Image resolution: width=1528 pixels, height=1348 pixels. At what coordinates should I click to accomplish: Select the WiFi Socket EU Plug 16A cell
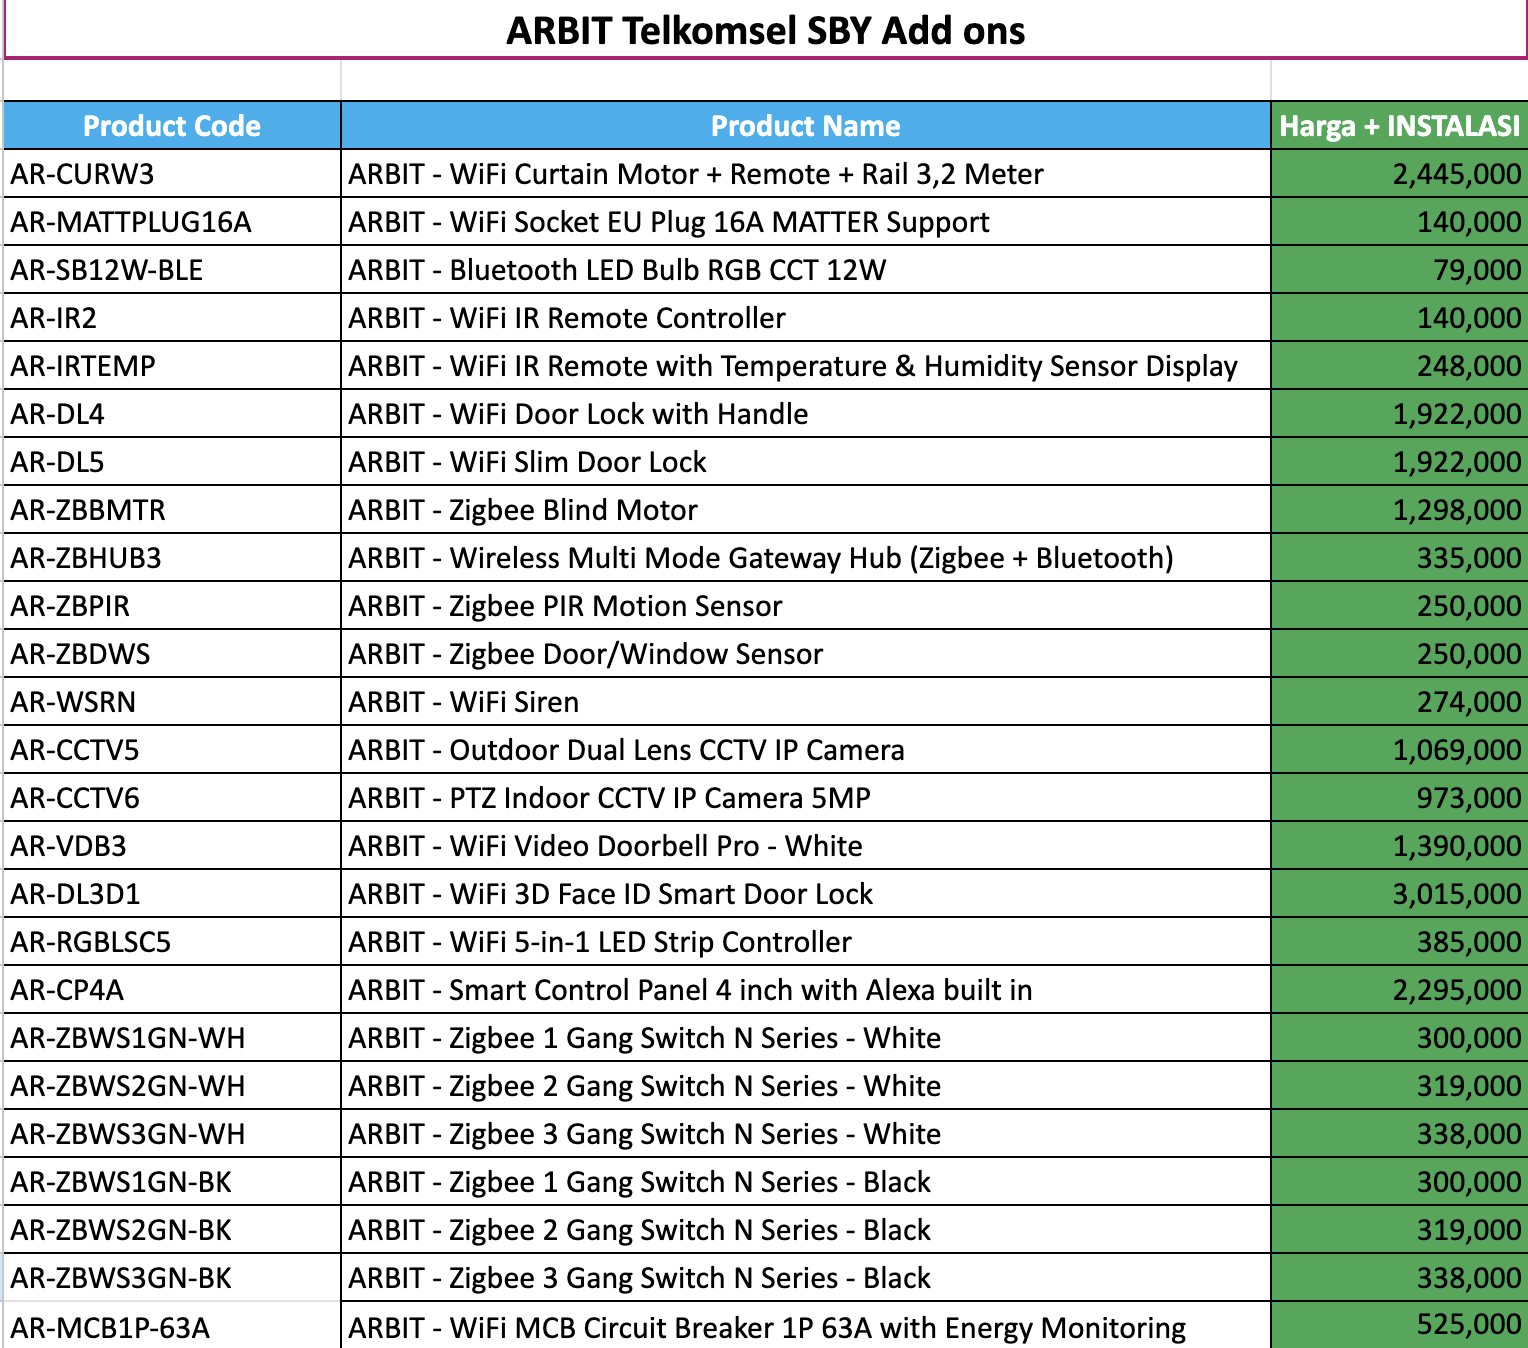(805, 222)
